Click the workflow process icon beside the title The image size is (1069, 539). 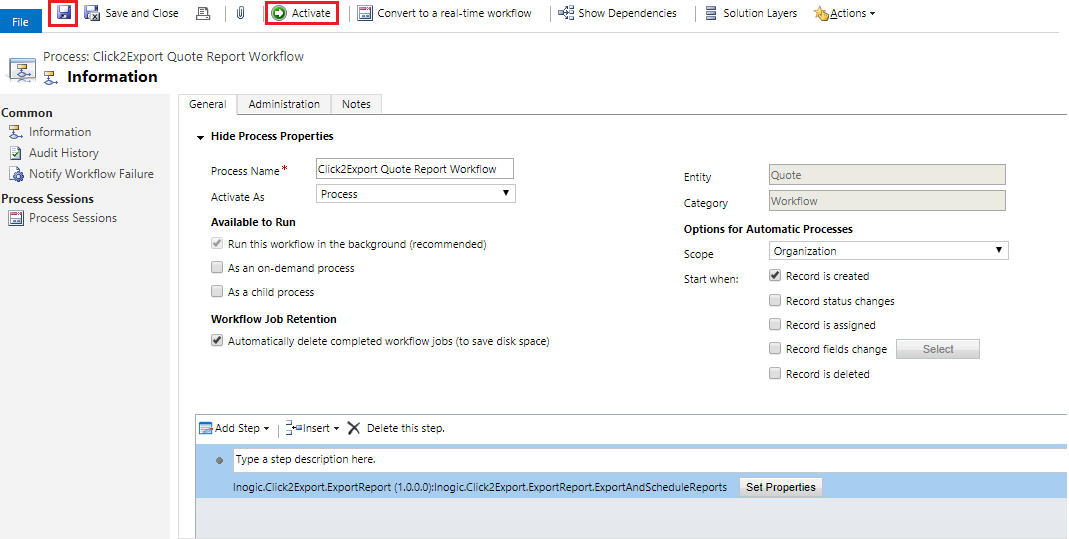click(x=22, y=71)
